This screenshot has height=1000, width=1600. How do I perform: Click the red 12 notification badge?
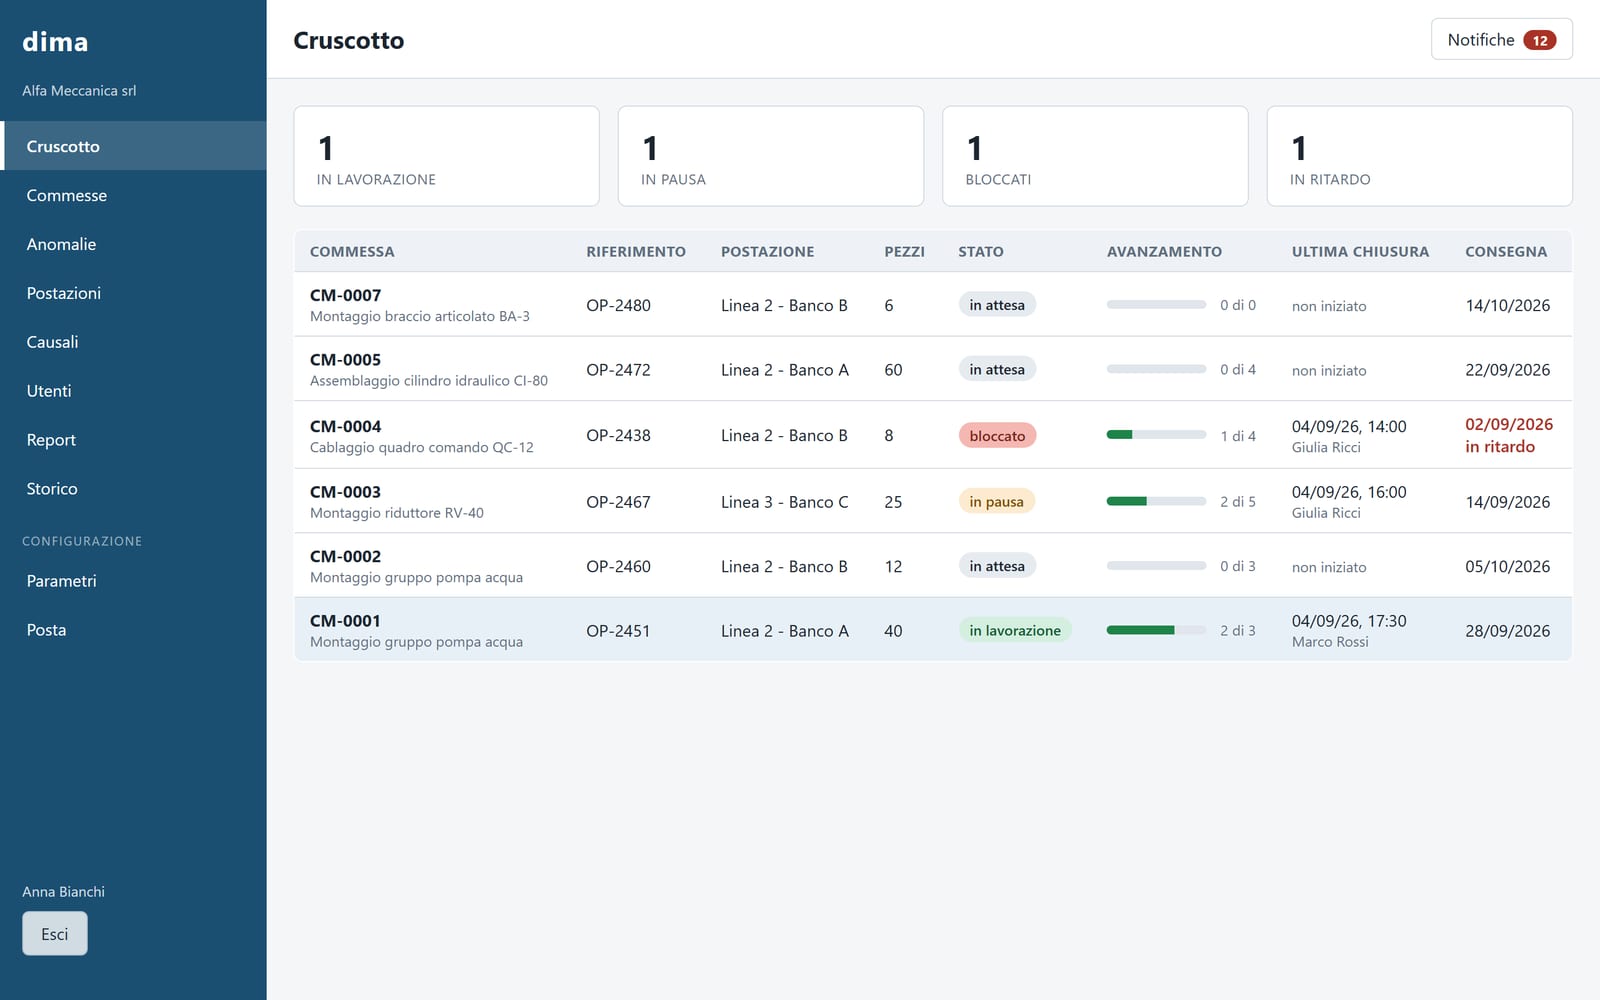tap(1539, 40)
